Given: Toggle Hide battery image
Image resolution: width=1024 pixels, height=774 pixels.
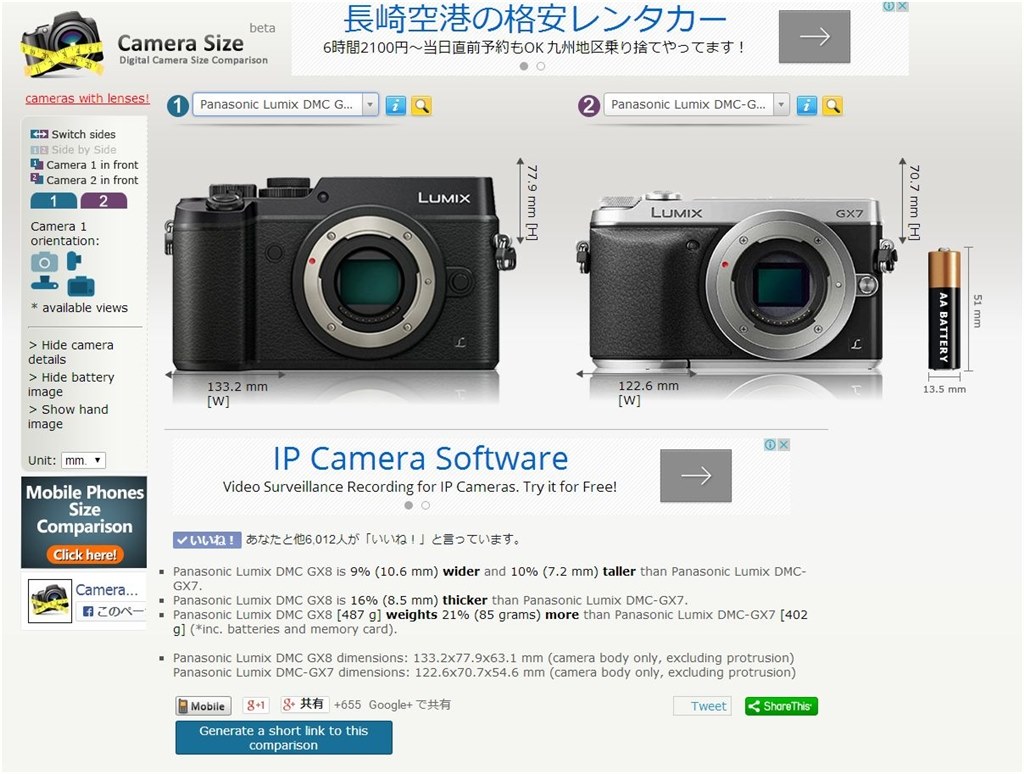Looking at the screenshot, I should point(71,385).
